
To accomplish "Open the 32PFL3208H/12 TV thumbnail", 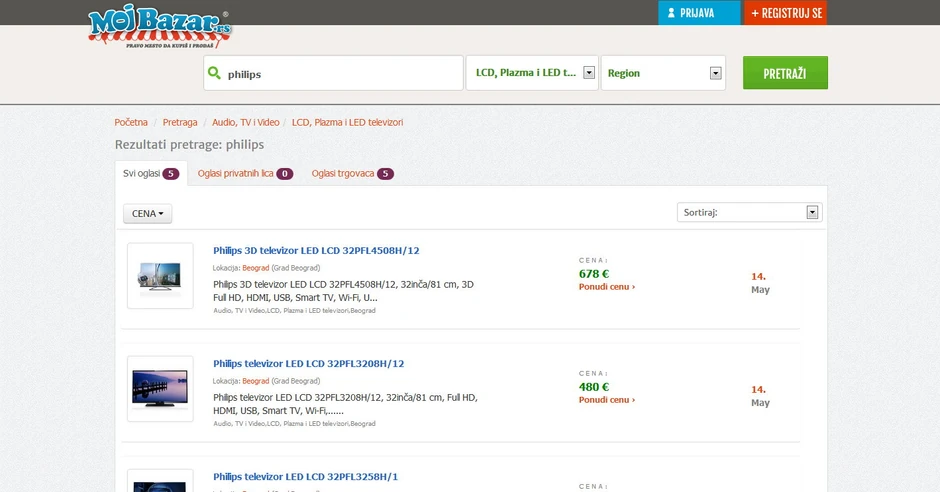I will (x=160, y=389).
